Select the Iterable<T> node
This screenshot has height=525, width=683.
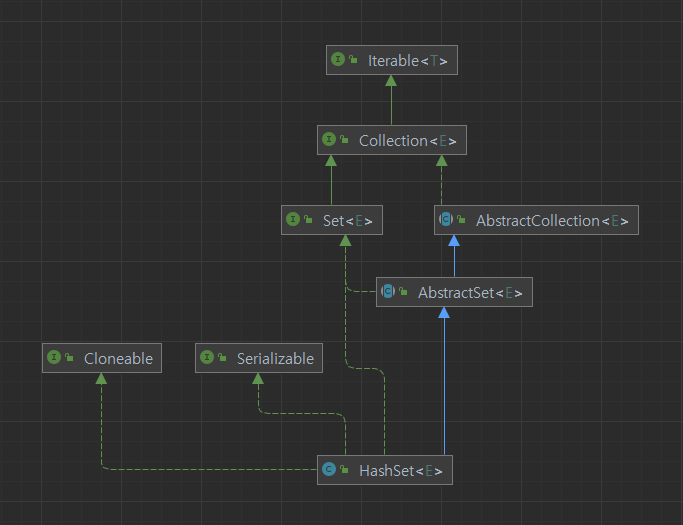(x=392, y=60)
